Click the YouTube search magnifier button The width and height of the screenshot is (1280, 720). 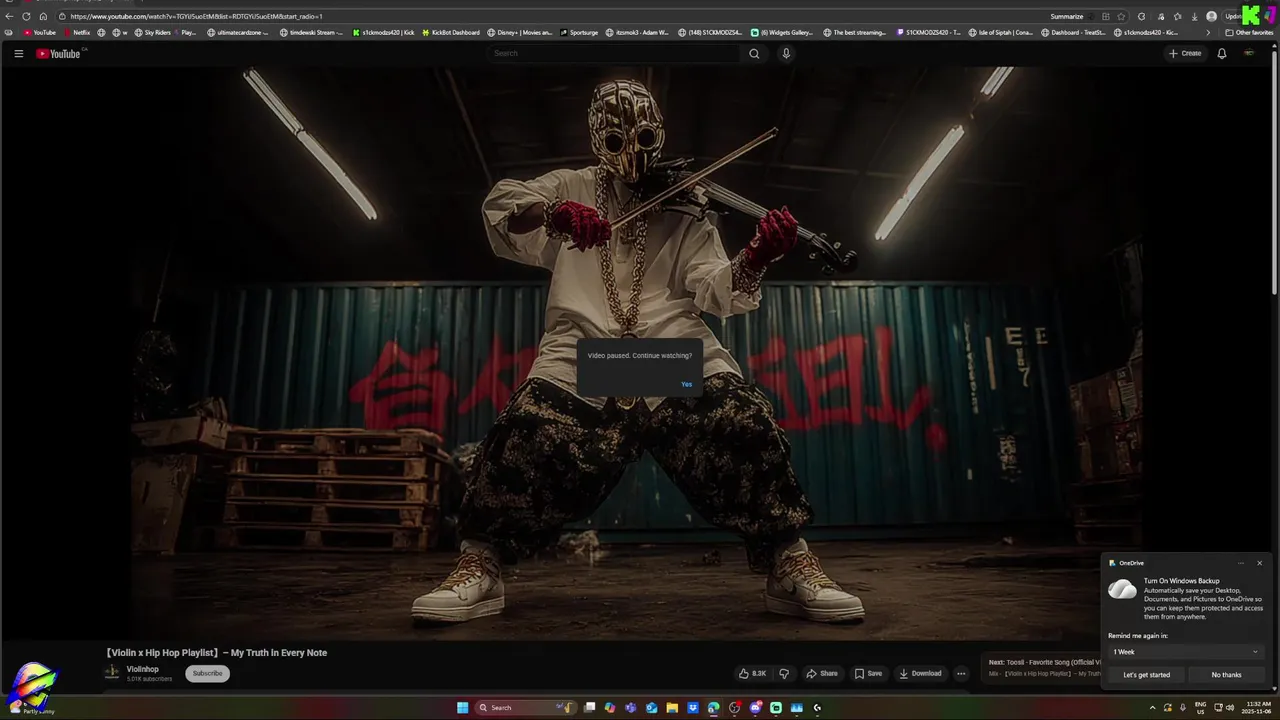[x=754, y=53]
